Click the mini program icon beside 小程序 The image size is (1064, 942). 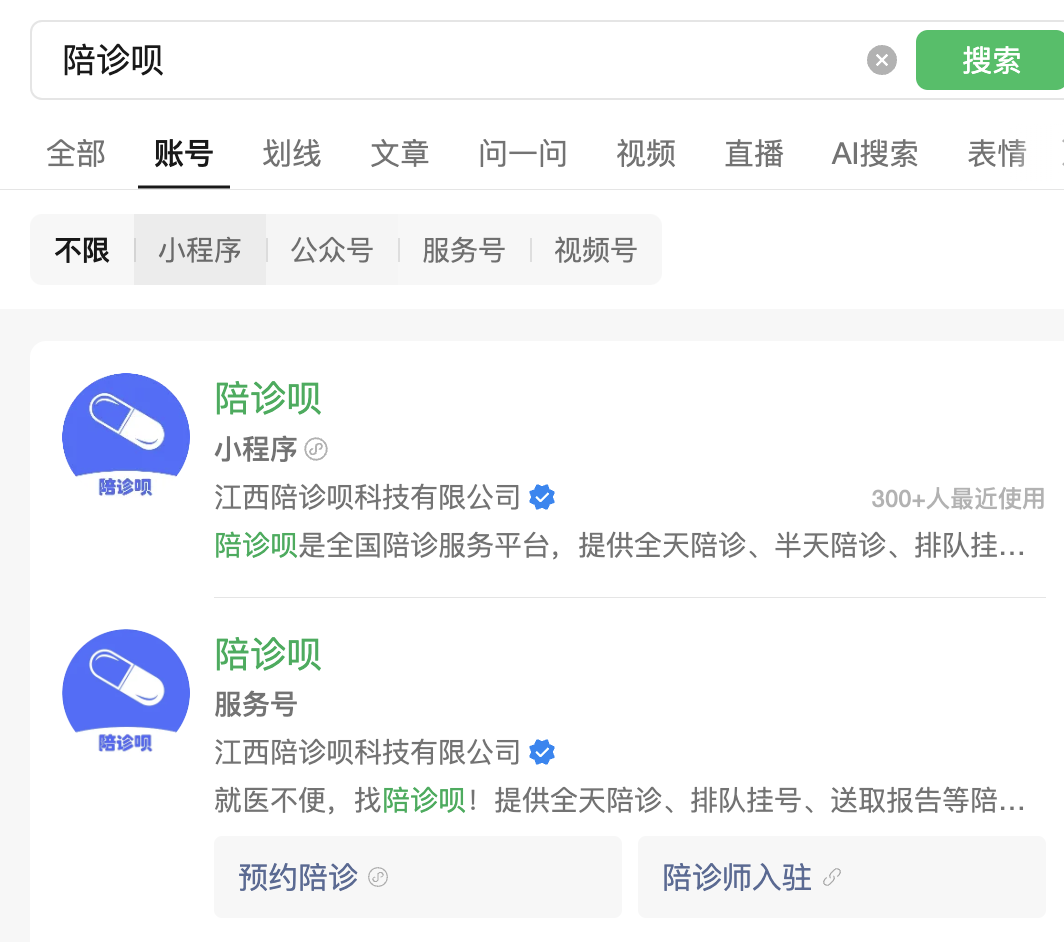click(316, 449)
